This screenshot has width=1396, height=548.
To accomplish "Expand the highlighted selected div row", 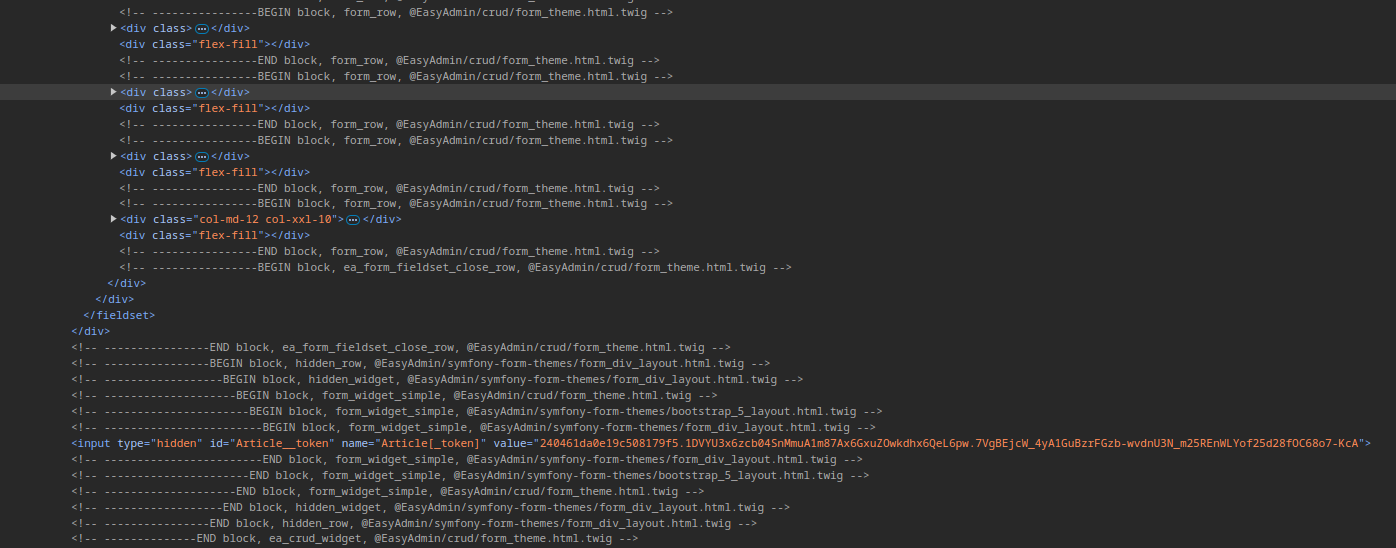I will coord(114,92).
